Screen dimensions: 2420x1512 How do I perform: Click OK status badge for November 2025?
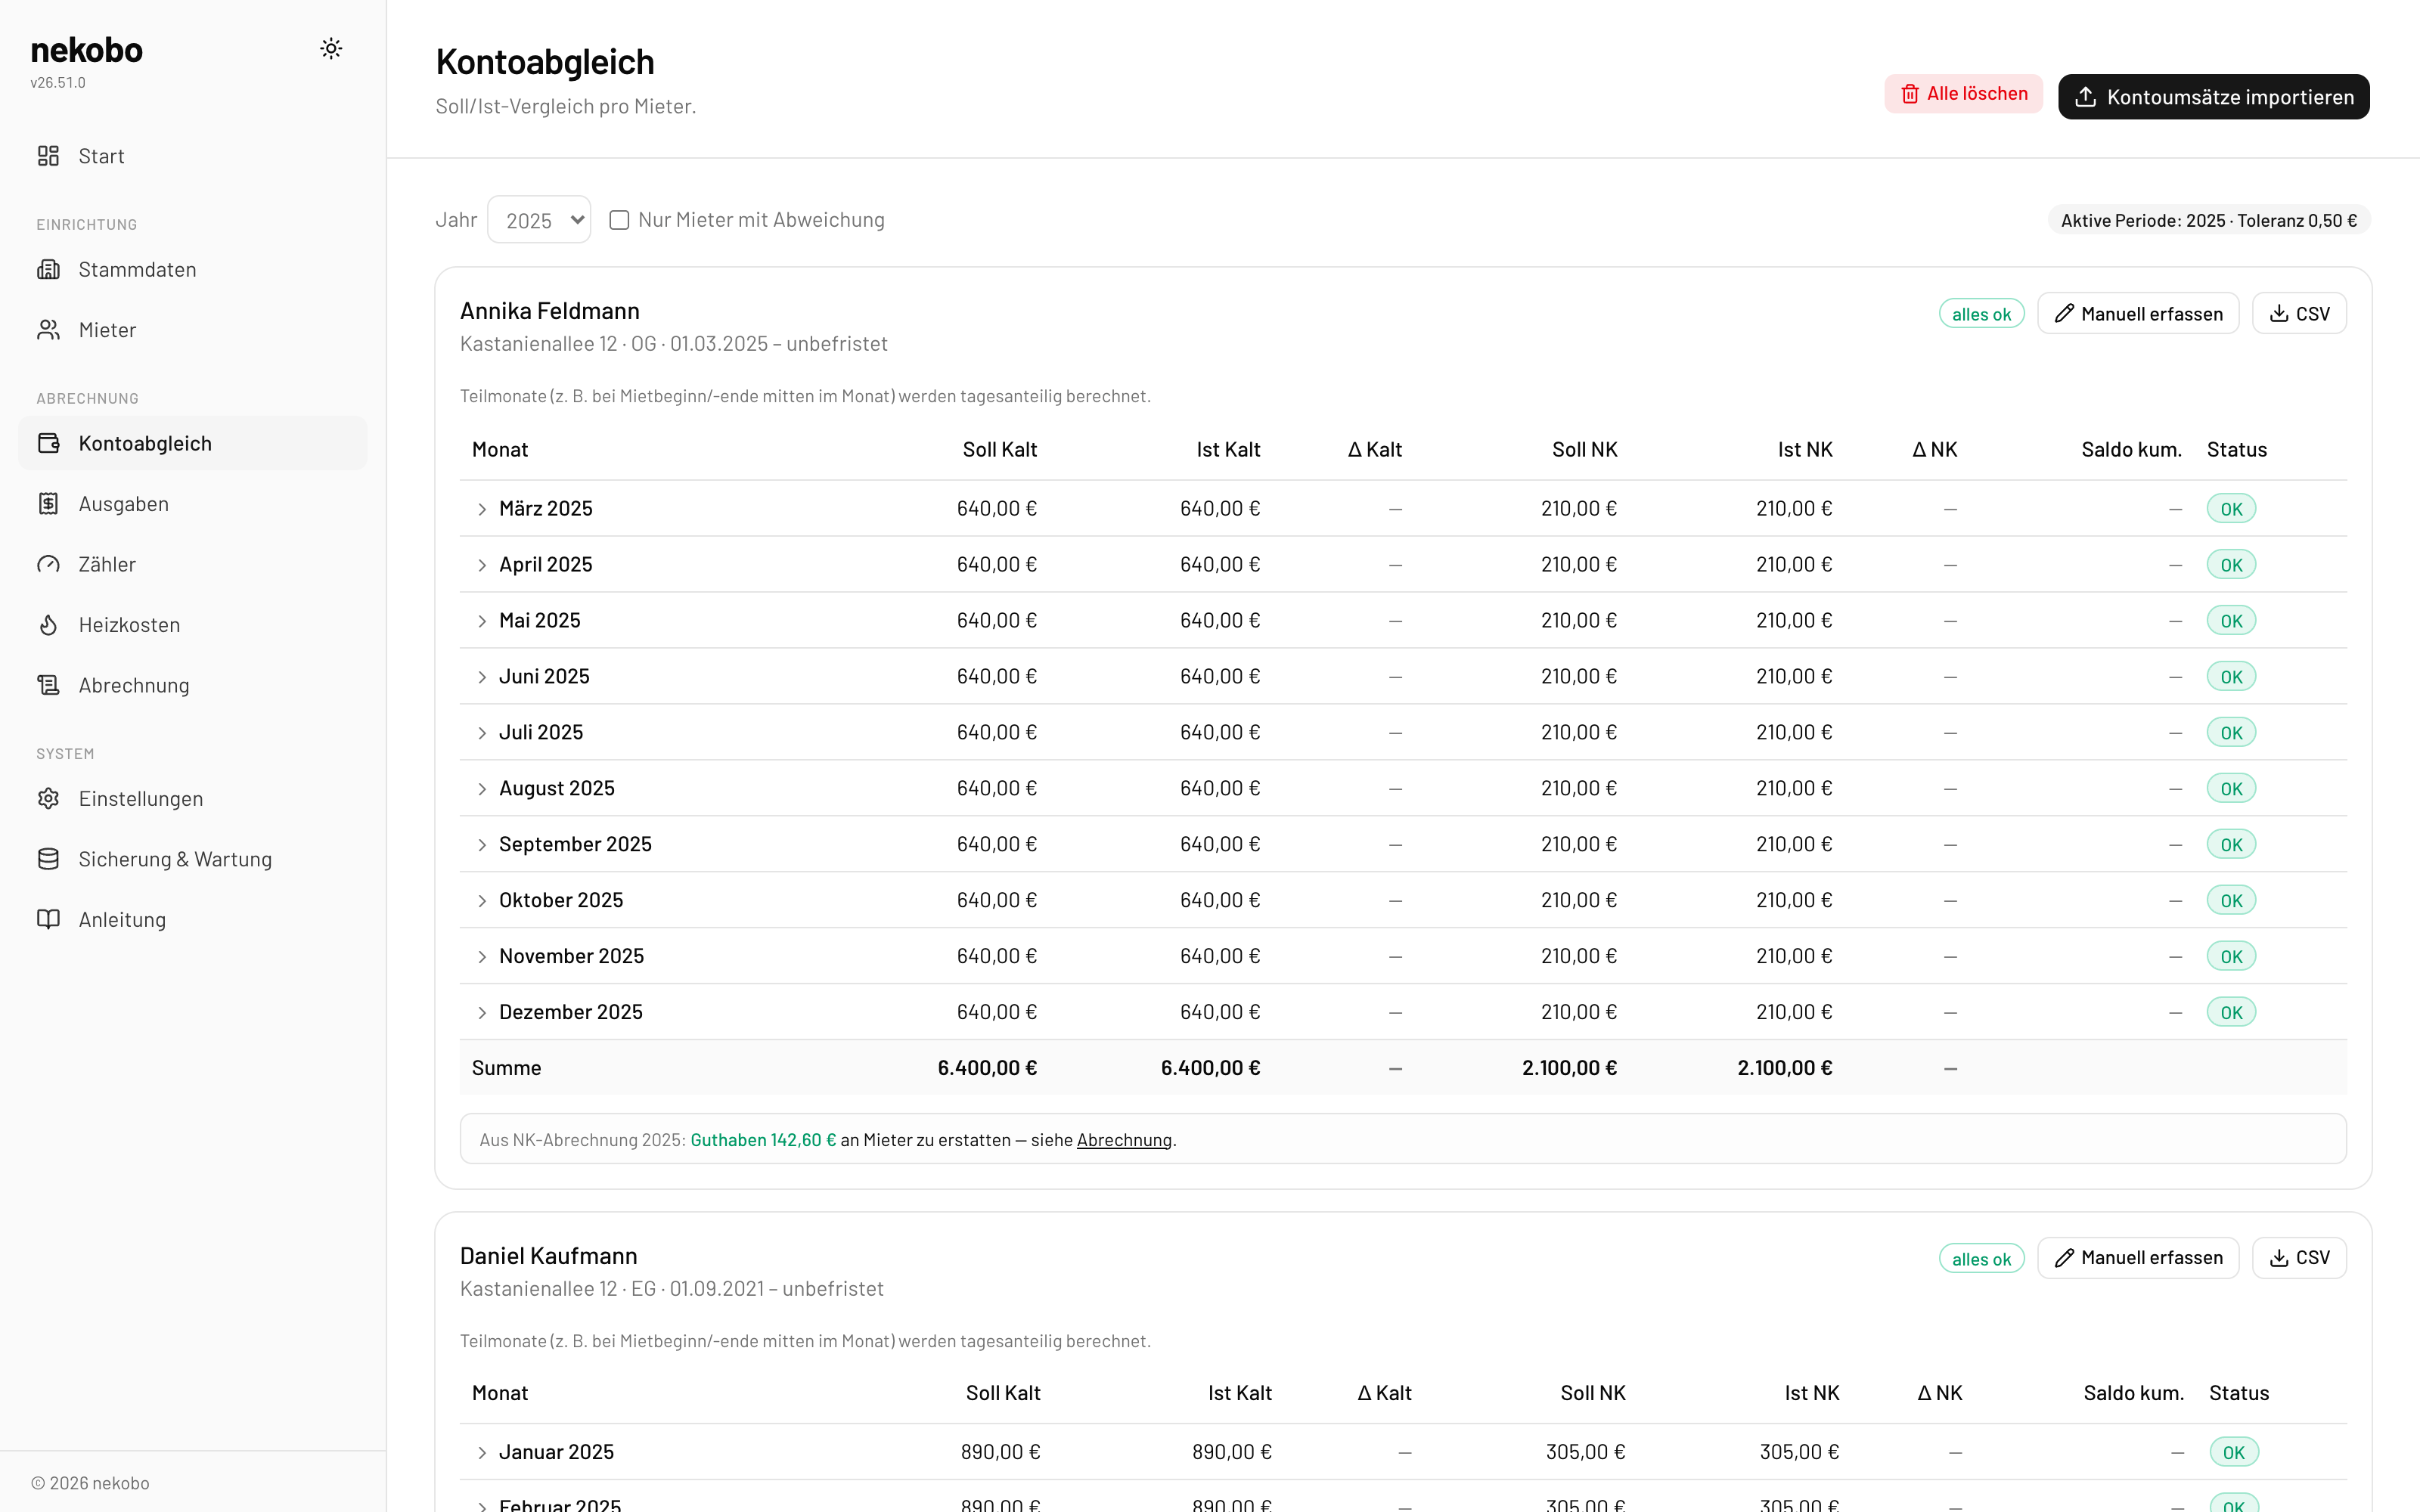[x=2231, y=957]
